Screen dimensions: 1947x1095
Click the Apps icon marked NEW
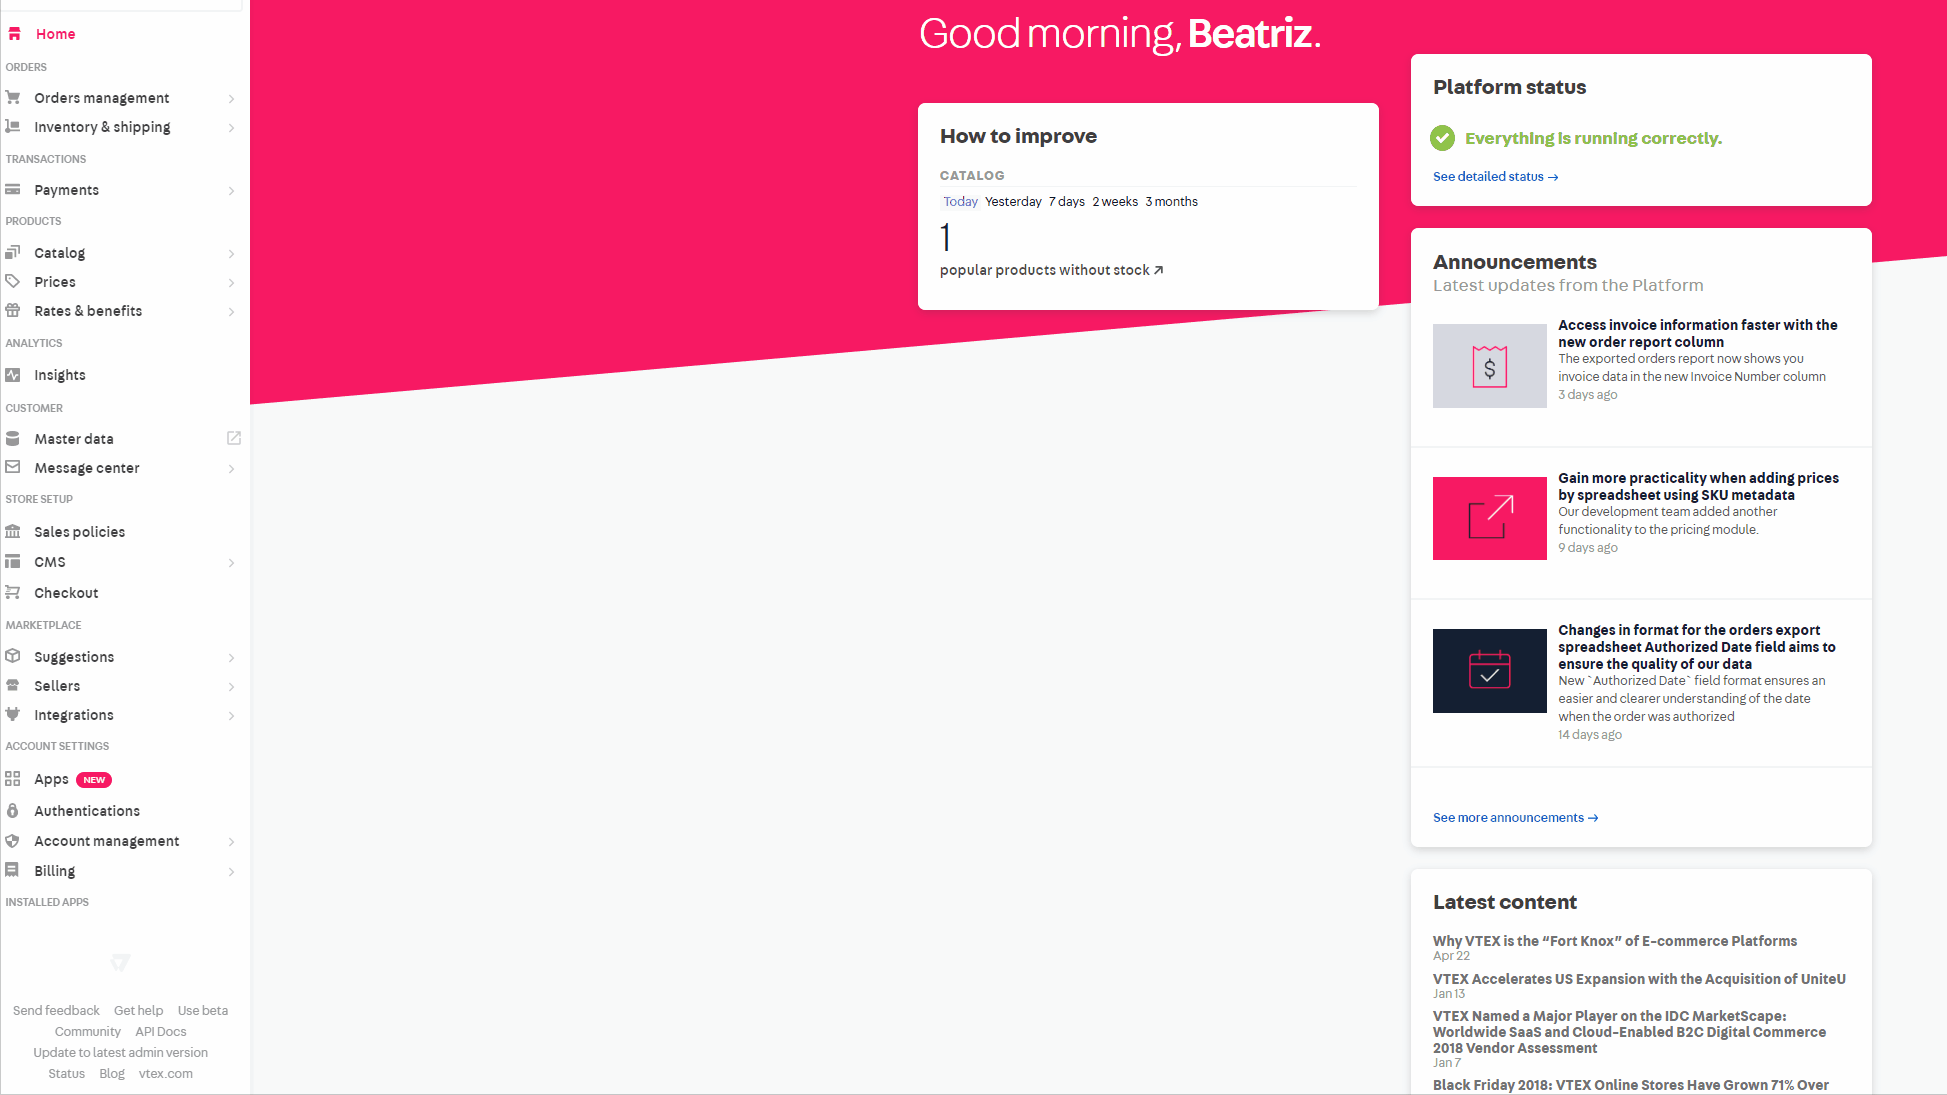(13, 779)
